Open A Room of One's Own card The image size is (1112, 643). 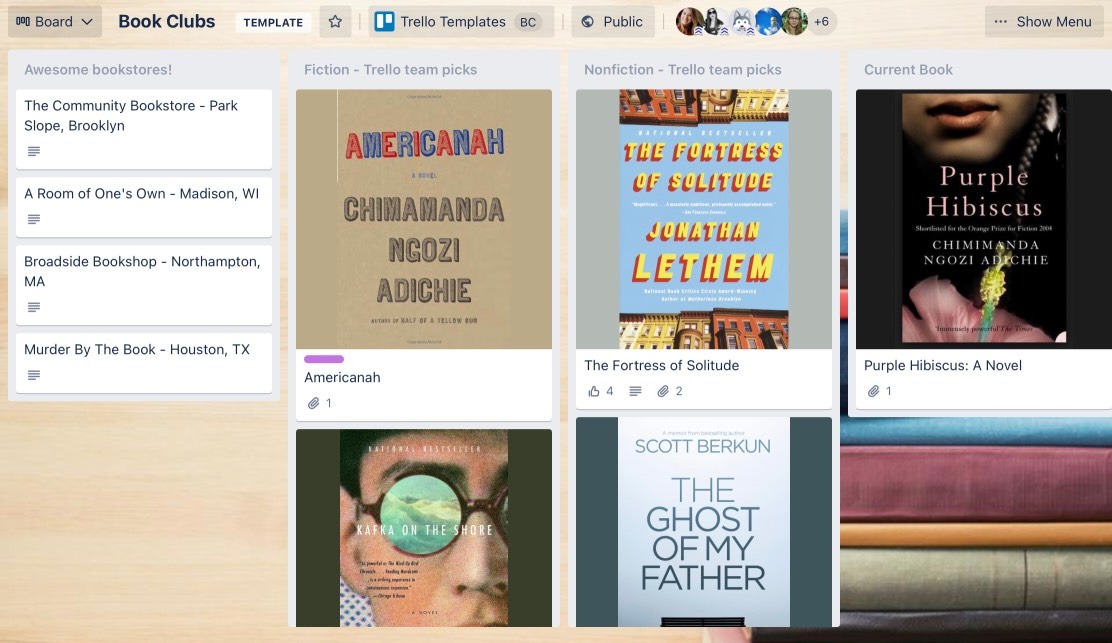[144, 206]
